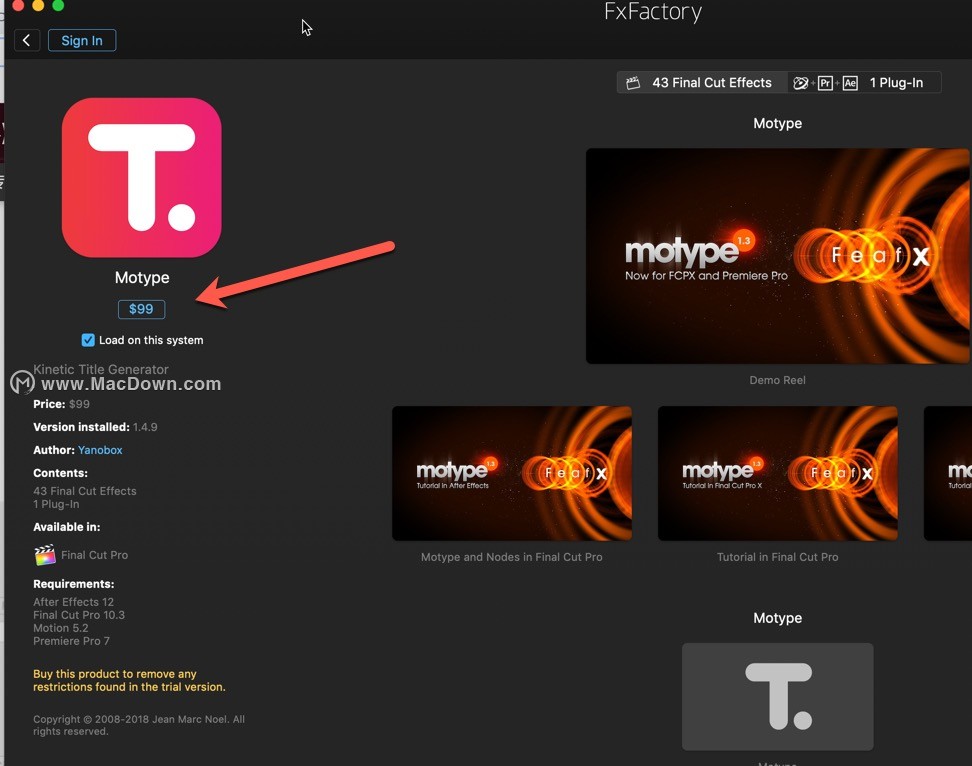Go back using the chevron button
The width and height of the screenshot is (972, 766).
pos(27,40)
